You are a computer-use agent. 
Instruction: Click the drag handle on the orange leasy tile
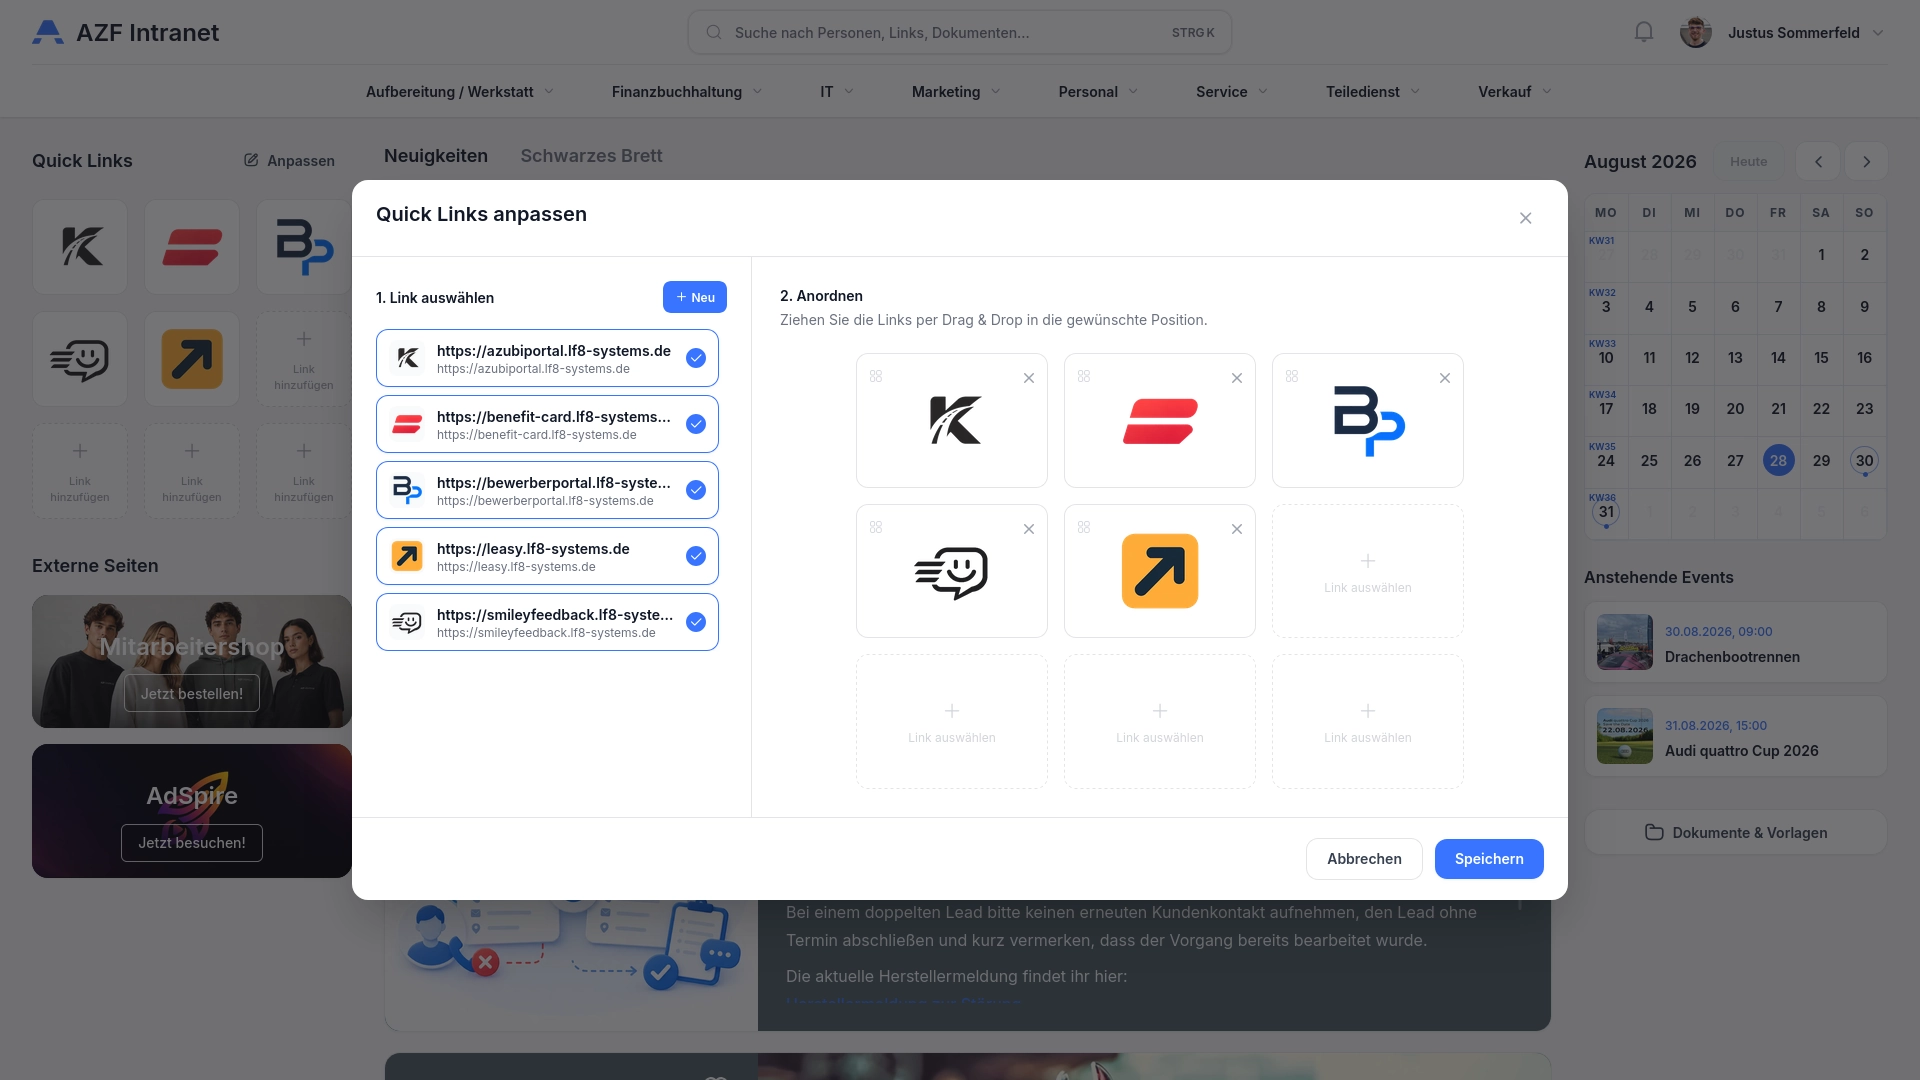1084,527
